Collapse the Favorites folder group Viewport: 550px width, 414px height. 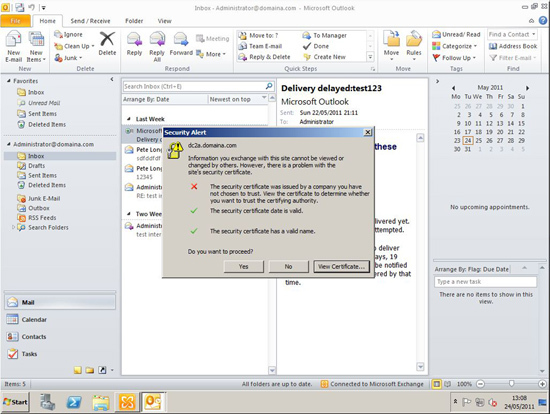8,81
